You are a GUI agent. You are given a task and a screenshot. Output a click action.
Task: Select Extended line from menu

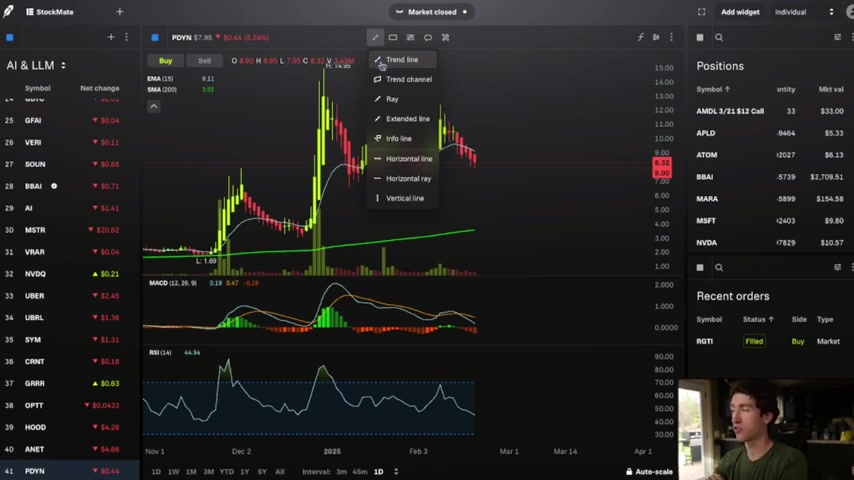403,119
